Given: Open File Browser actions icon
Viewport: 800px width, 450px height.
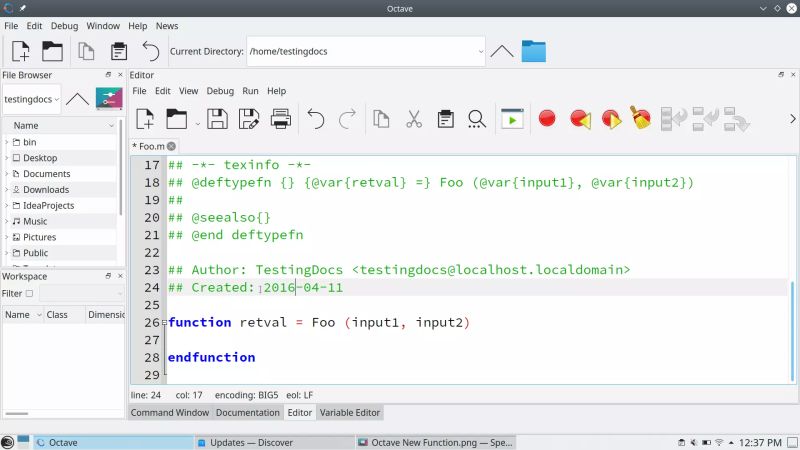Looking at the screenshot, I should click(109, 98).
